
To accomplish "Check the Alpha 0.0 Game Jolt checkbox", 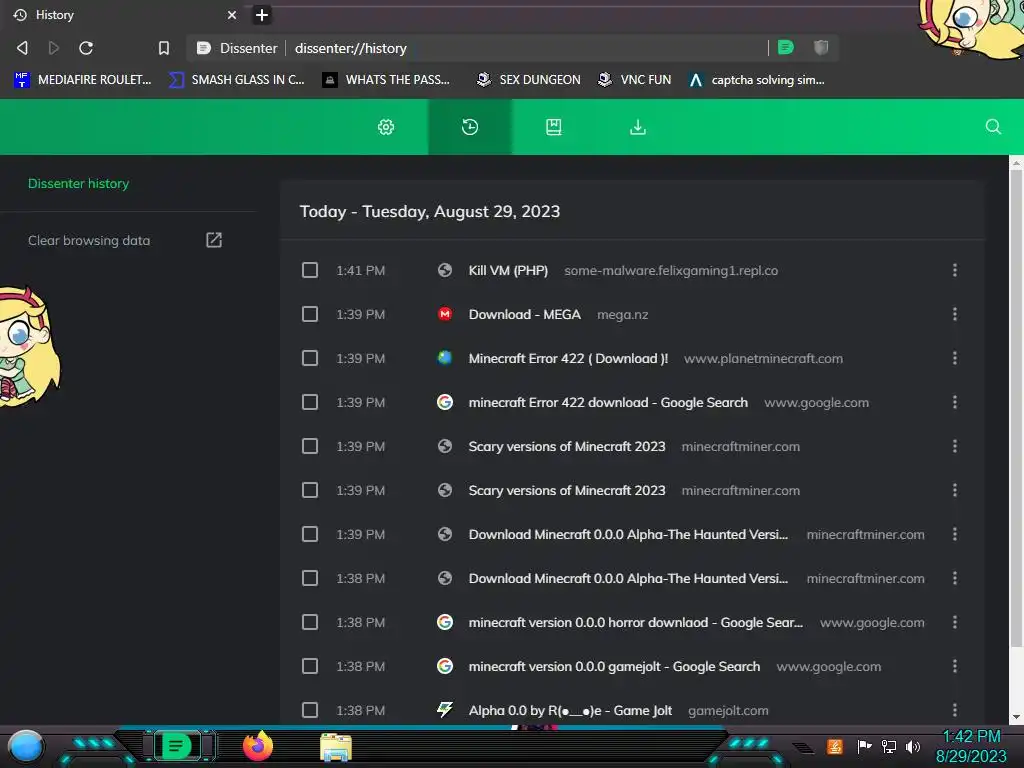I will (310, 710).
